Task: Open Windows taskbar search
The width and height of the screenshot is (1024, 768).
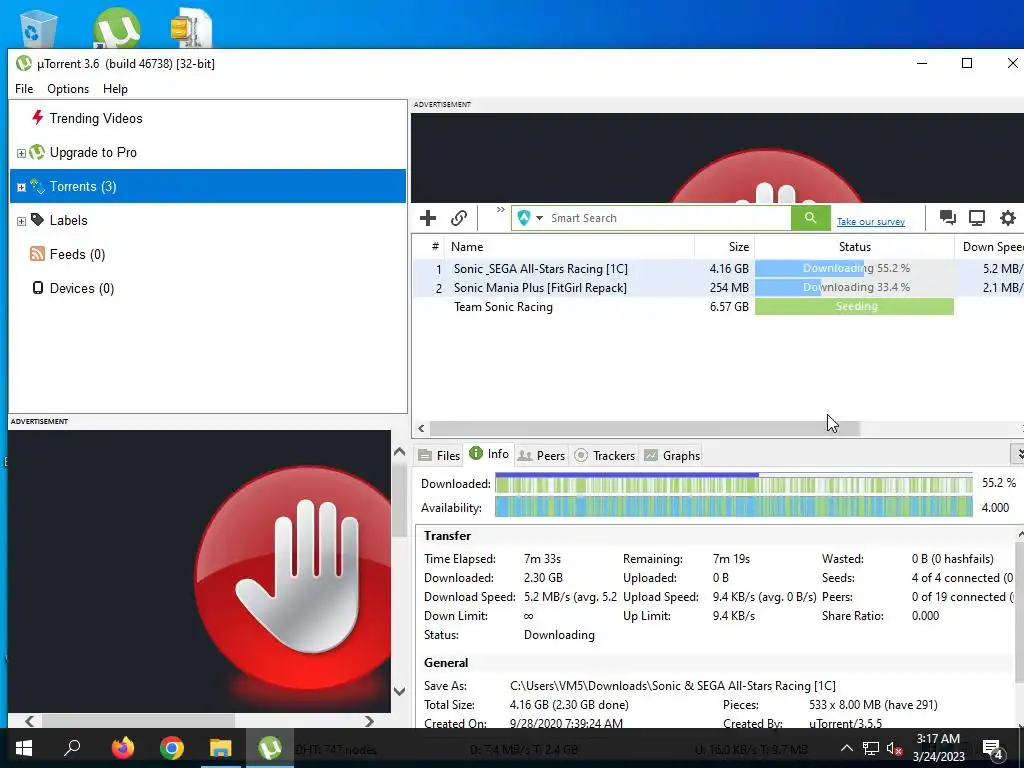Action: 72,748
